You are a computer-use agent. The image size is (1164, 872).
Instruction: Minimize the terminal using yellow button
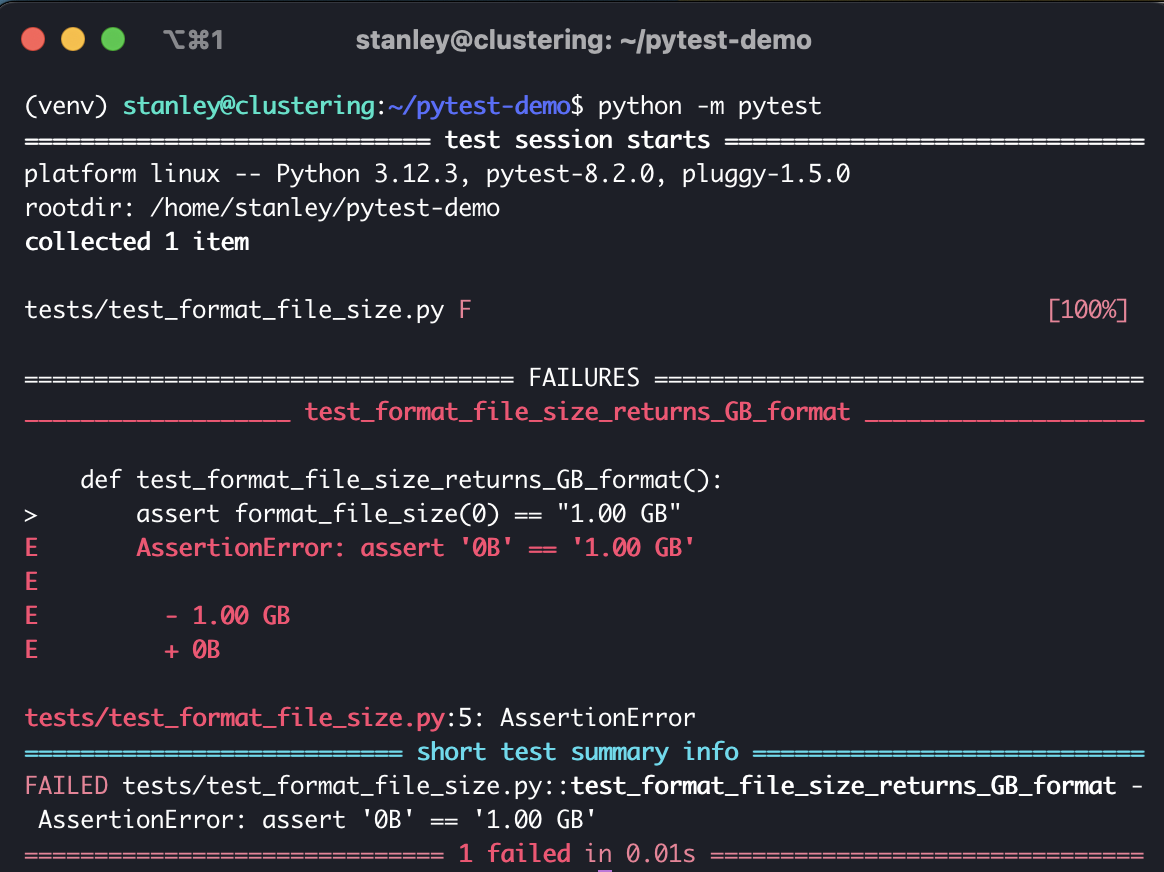[73, 40]
